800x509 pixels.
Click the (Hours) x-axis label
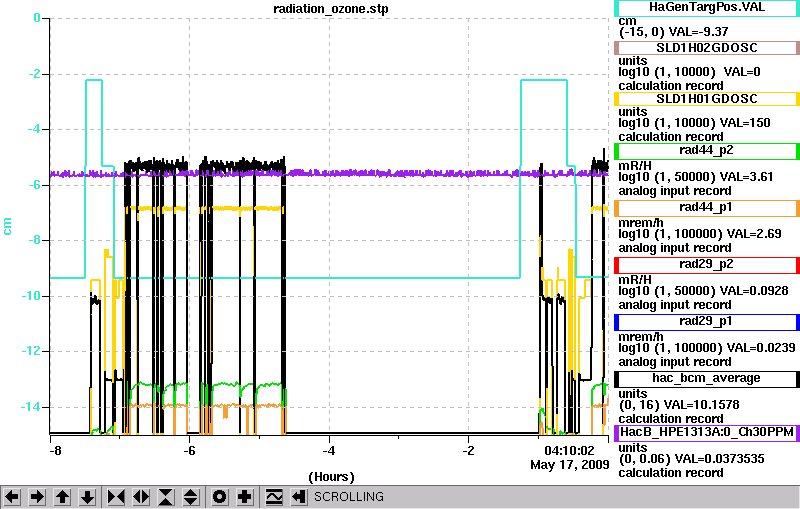(331, 477)
